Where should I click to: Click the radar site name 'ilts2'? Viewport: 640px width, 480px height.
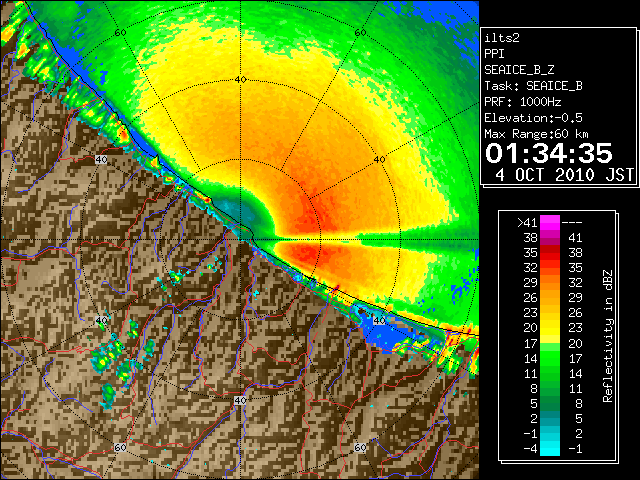[x=502, y=38]
